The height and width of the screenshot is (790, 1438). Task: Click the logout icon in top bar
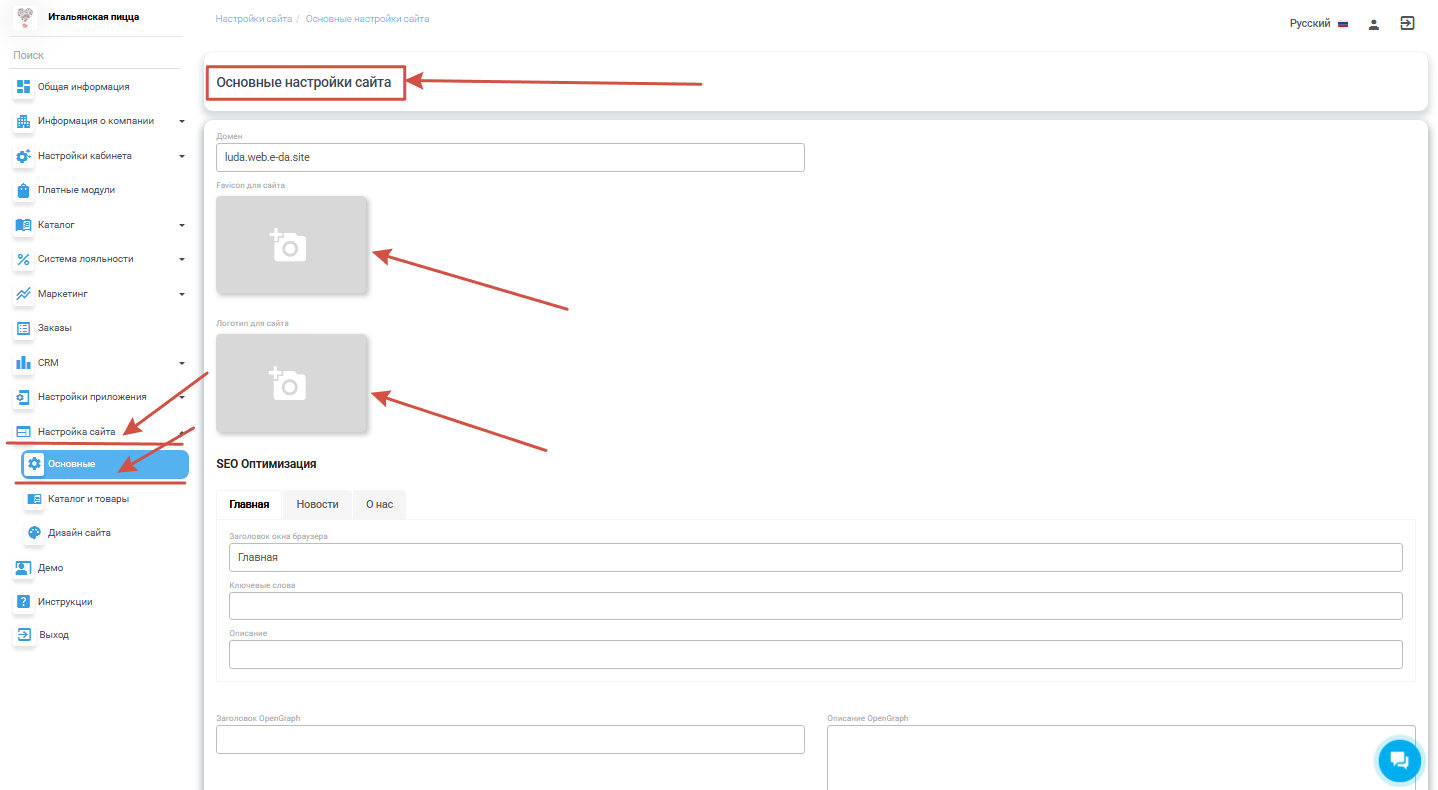pyautogui.click(x=1407, y=23)
